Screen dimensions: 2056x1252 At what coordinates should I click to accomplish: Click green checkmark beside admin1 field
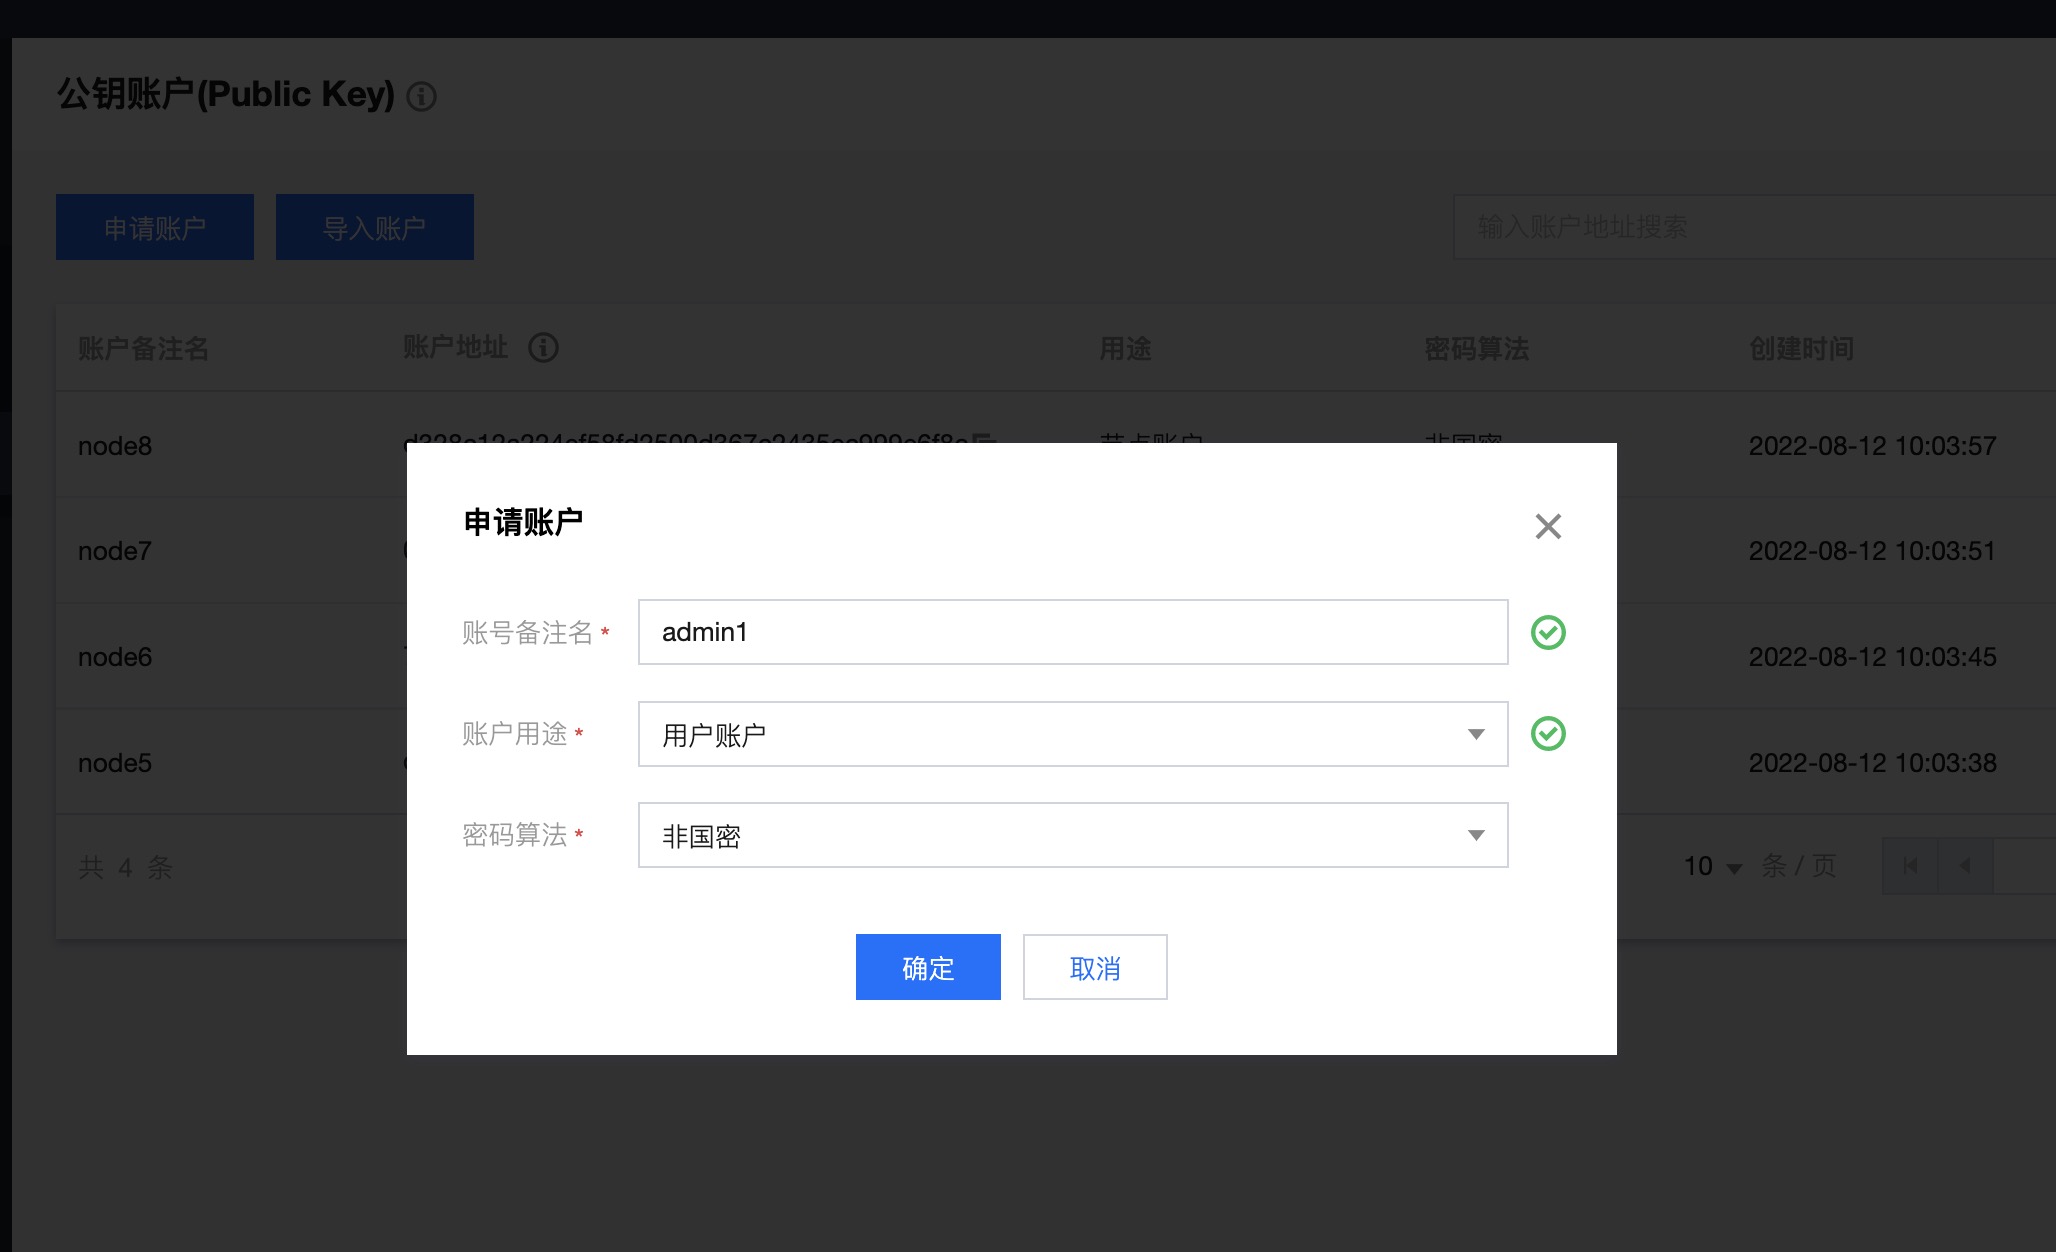tap(1547, 632)
